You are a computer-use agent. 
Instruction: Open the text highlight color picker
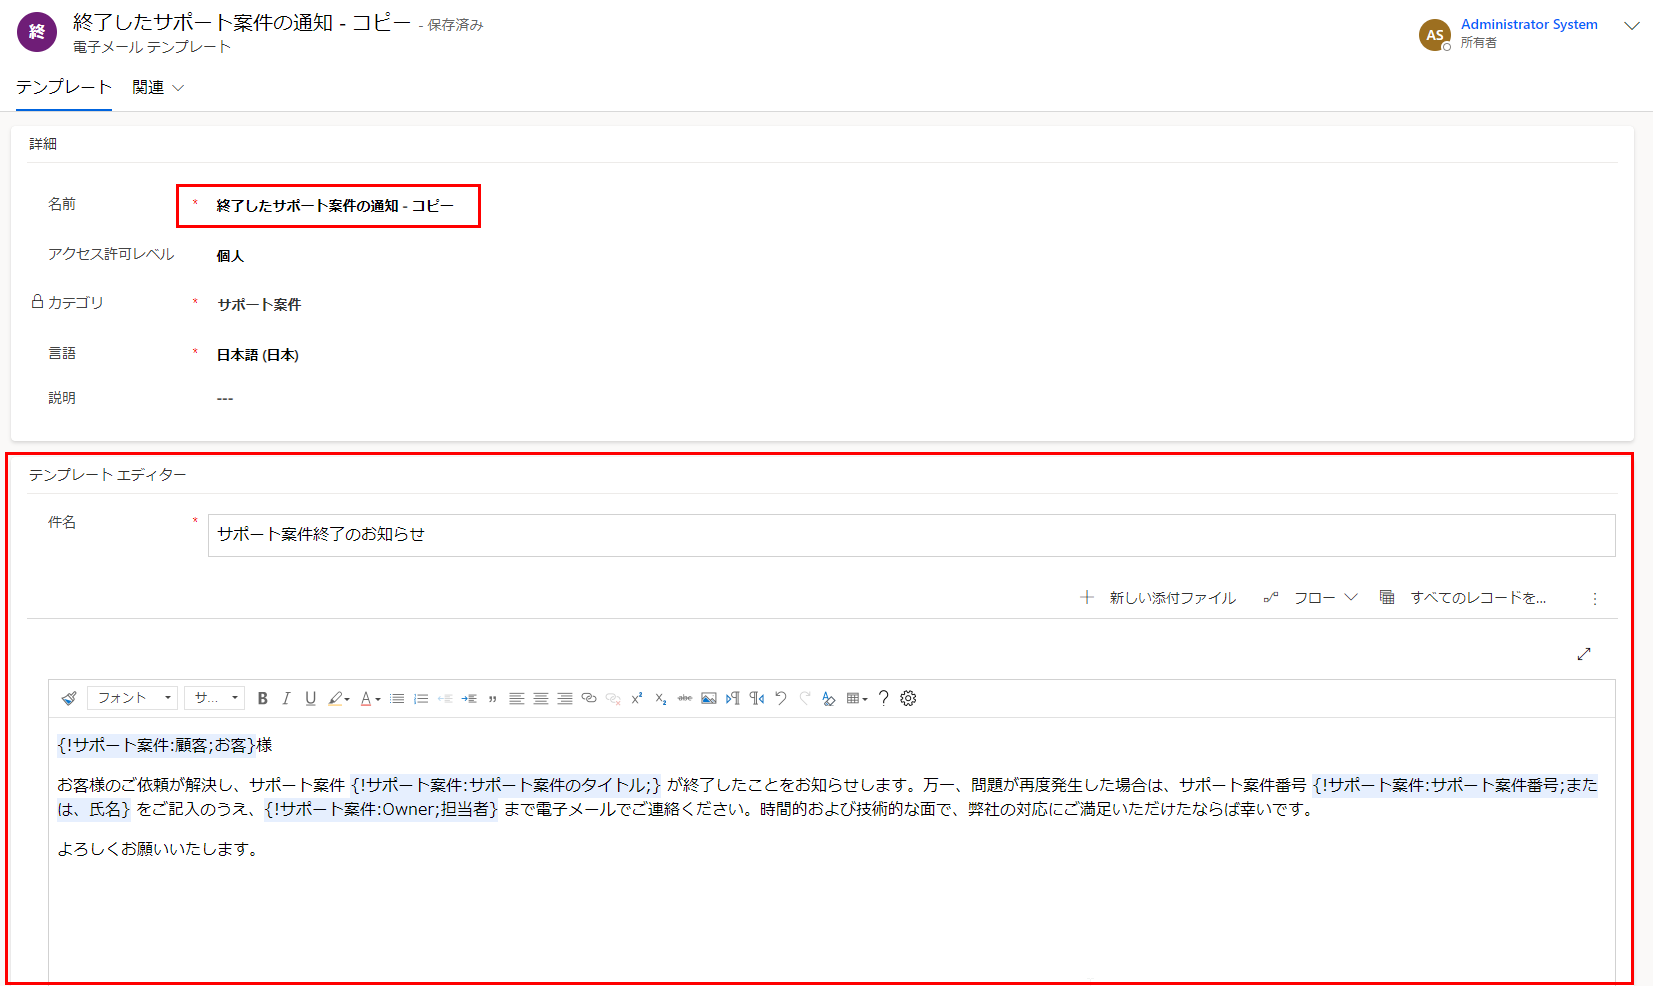pyautogui.click(x=338, y=698)
